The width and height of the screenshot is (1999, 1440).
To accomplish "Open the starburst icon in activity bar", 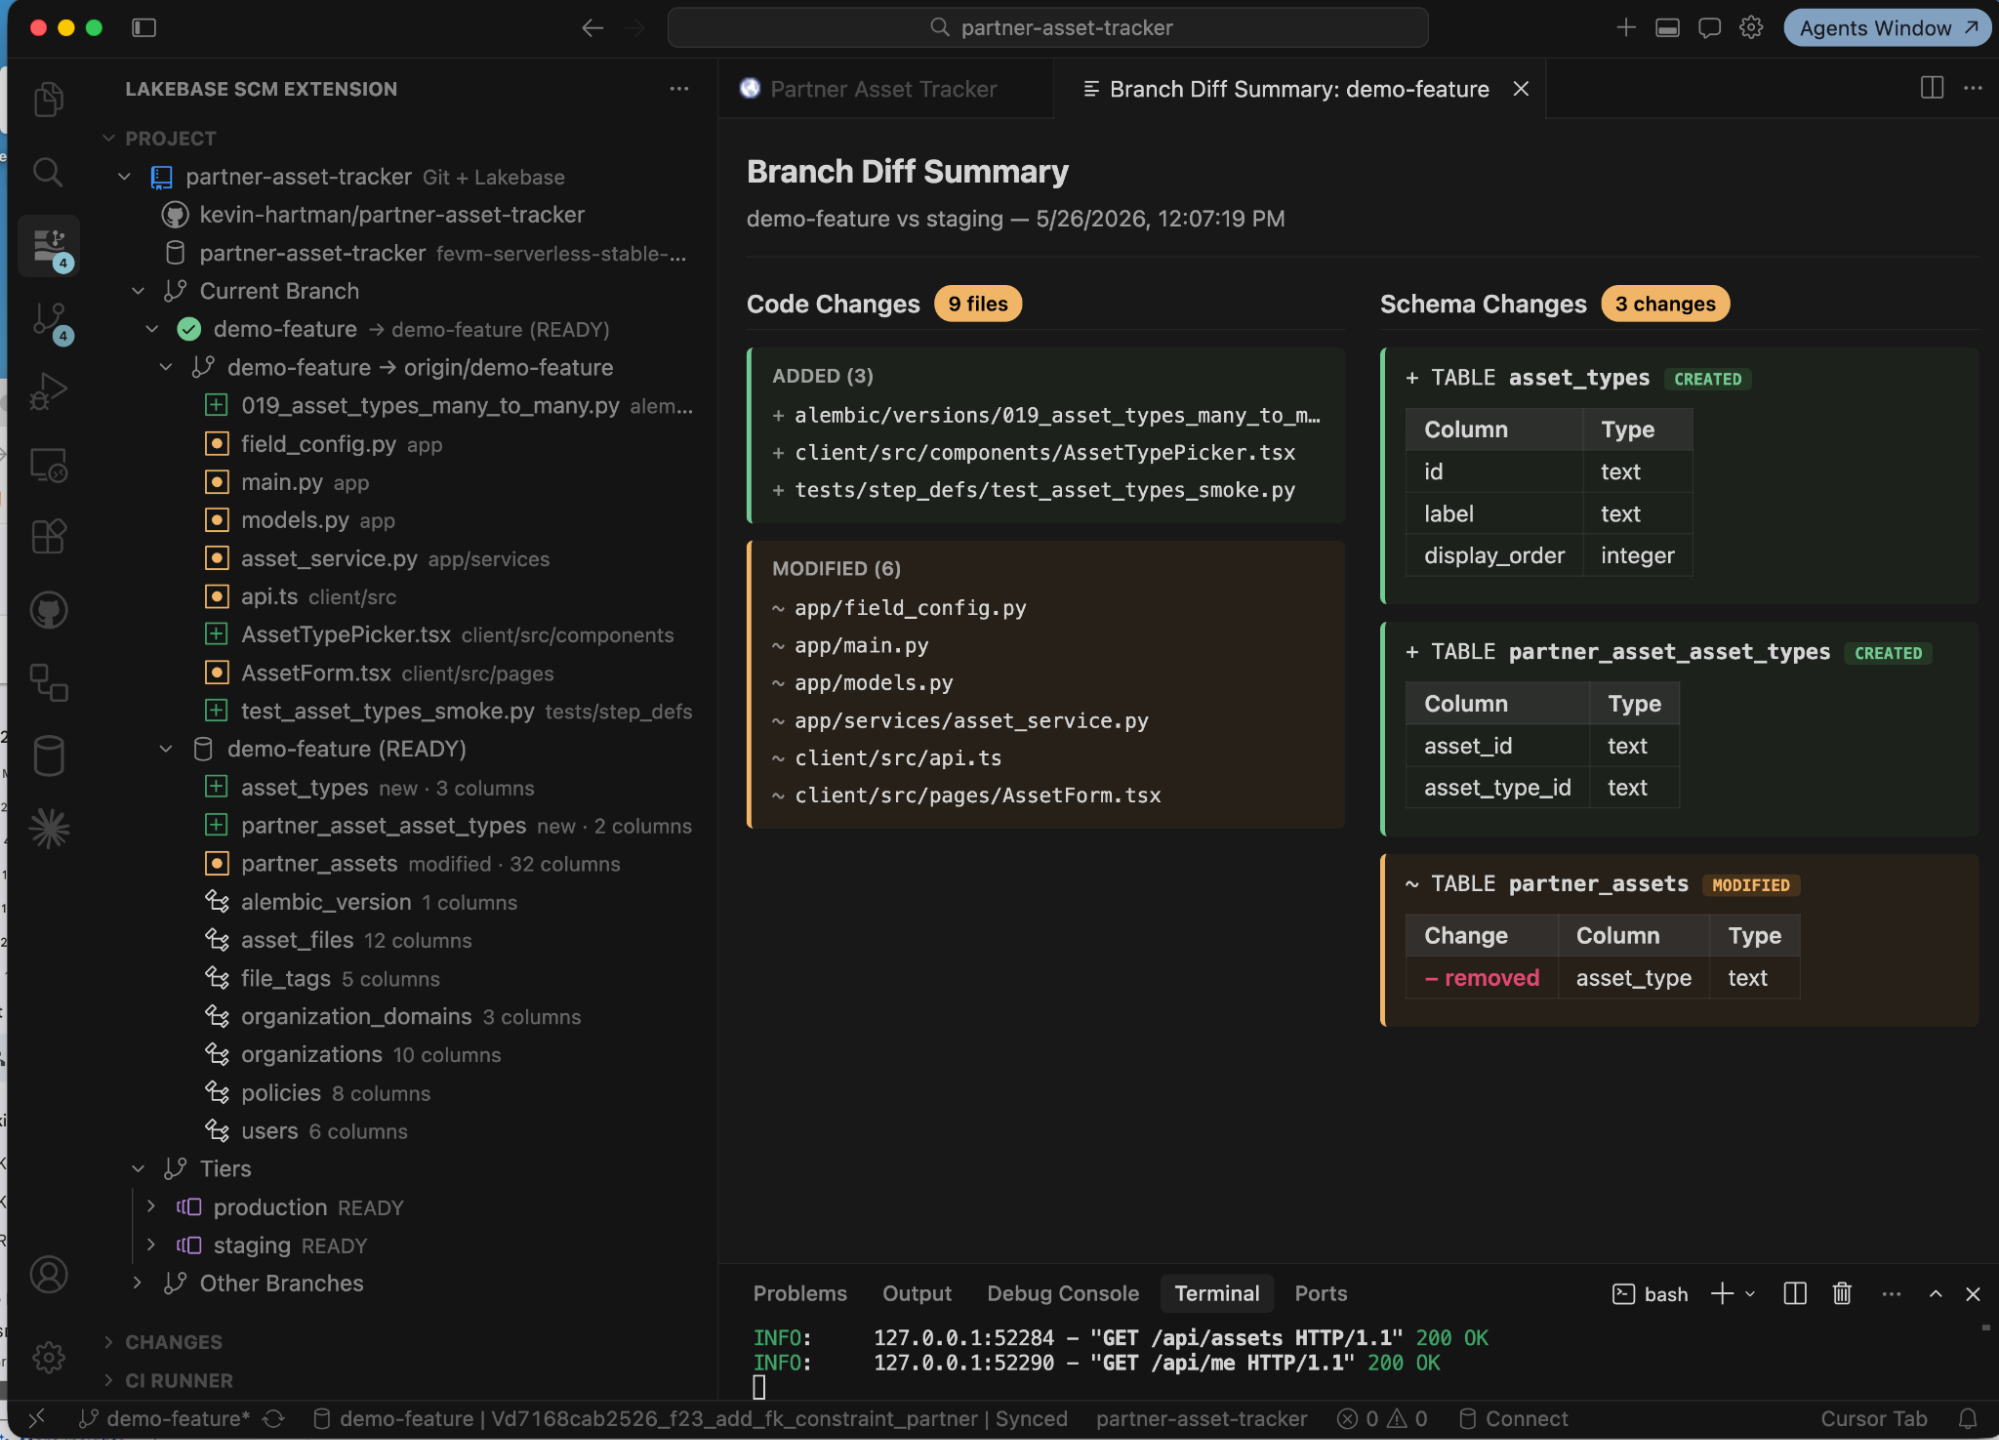I will point(48,828).
